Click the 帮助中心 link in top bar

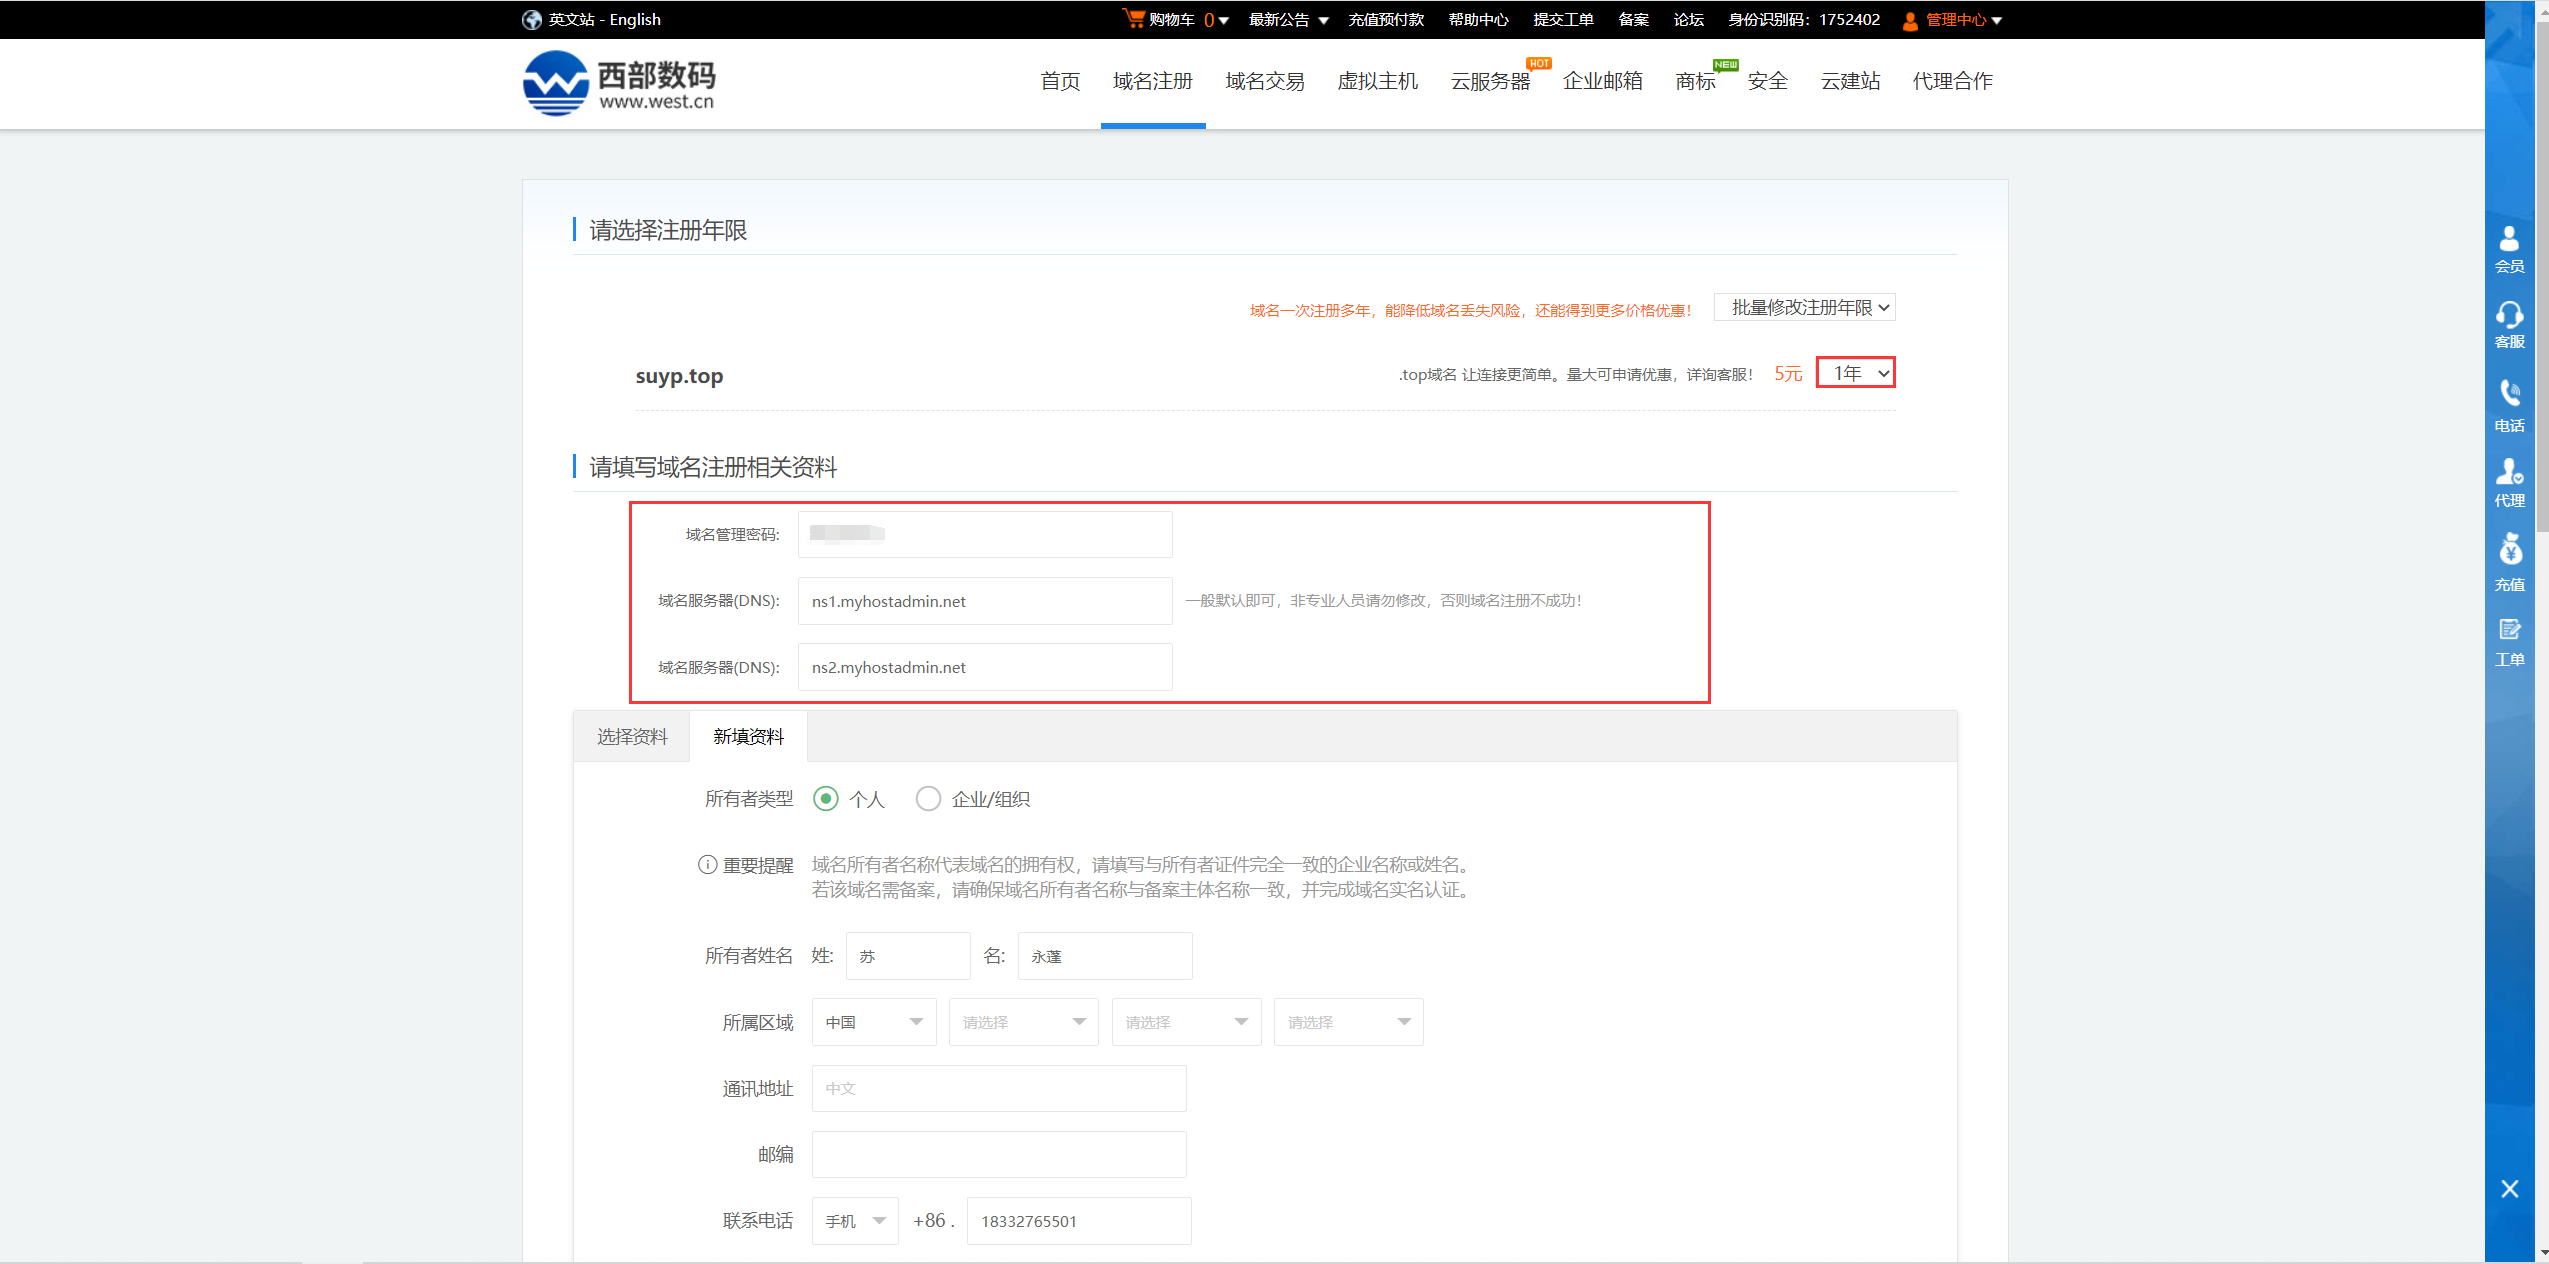point(1478,20)
